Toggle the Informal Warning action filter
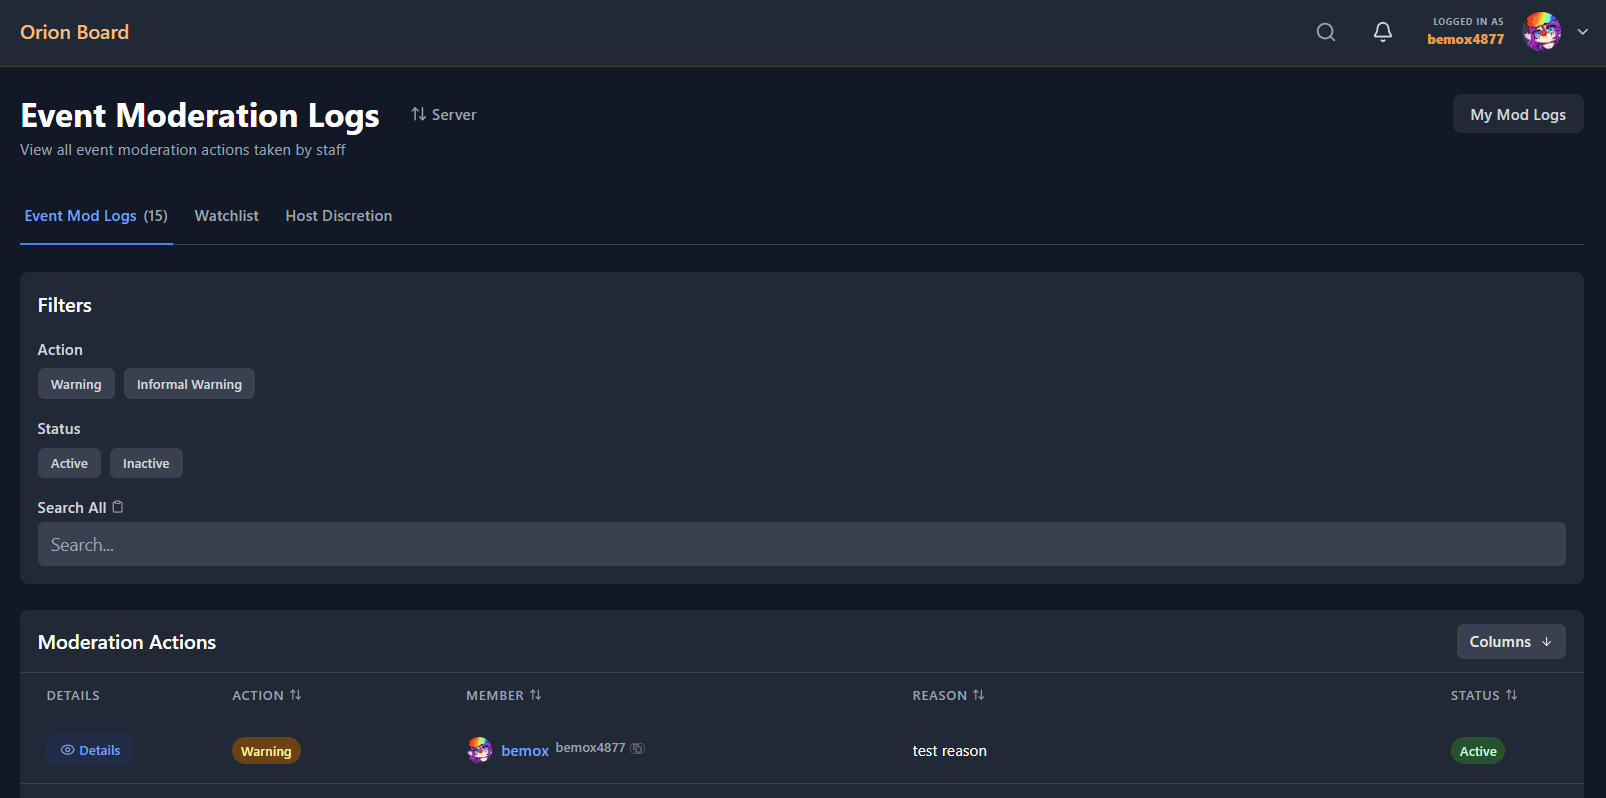 pos(189,384)
